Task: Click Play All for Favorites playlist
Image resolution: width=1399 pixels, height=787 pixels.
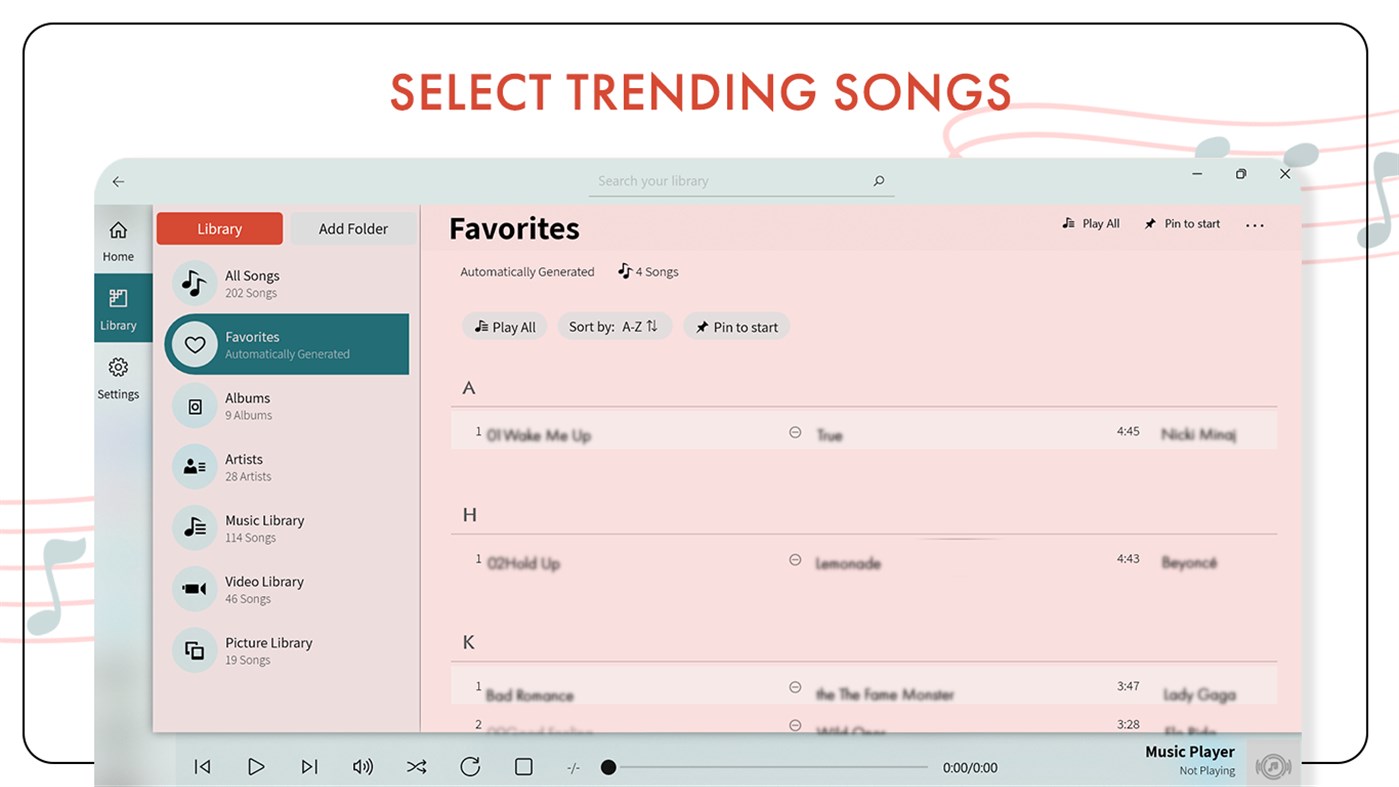Action: pyautogui.click(x=504, y=326)
